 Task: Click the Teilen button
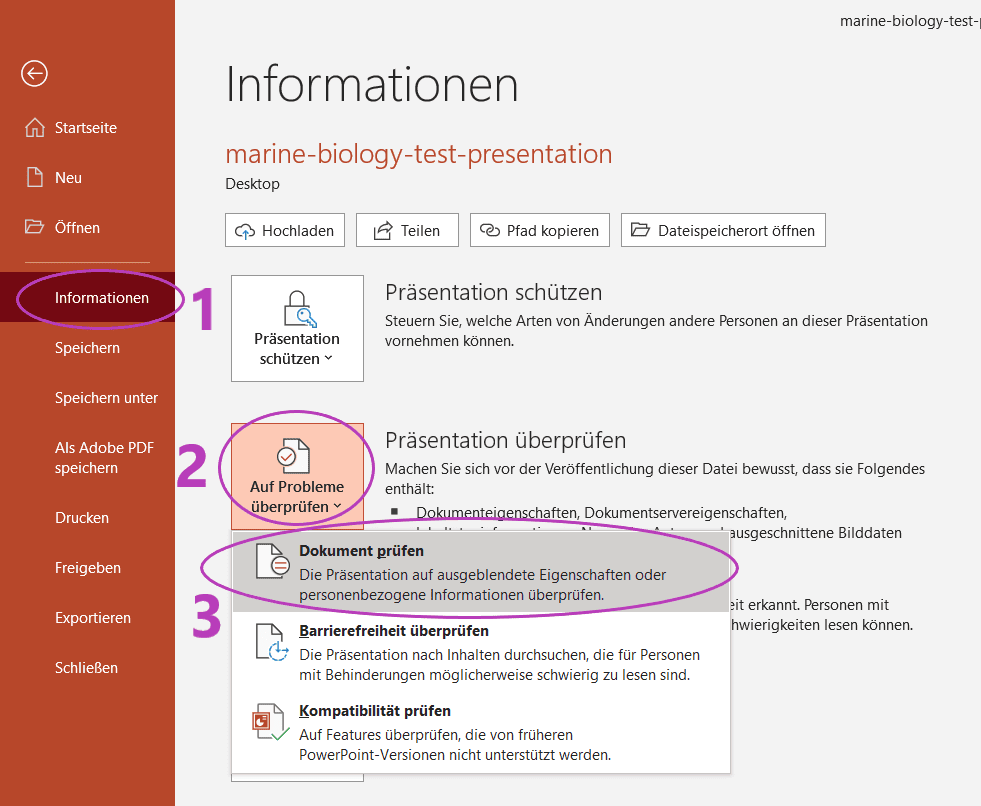click(x=407, y=230)
